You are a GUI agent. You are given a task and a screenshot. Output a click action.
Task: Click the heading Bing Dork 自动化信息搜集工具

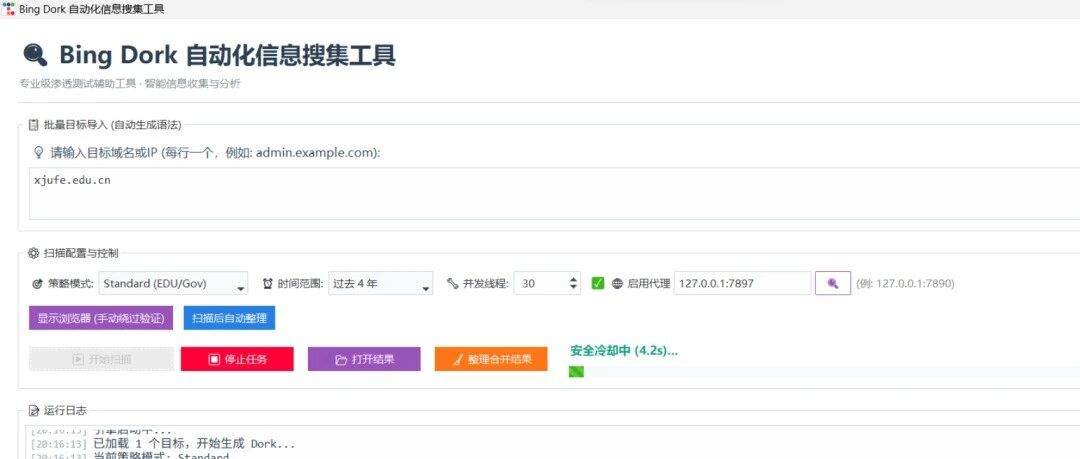click(x=227, y=54)
